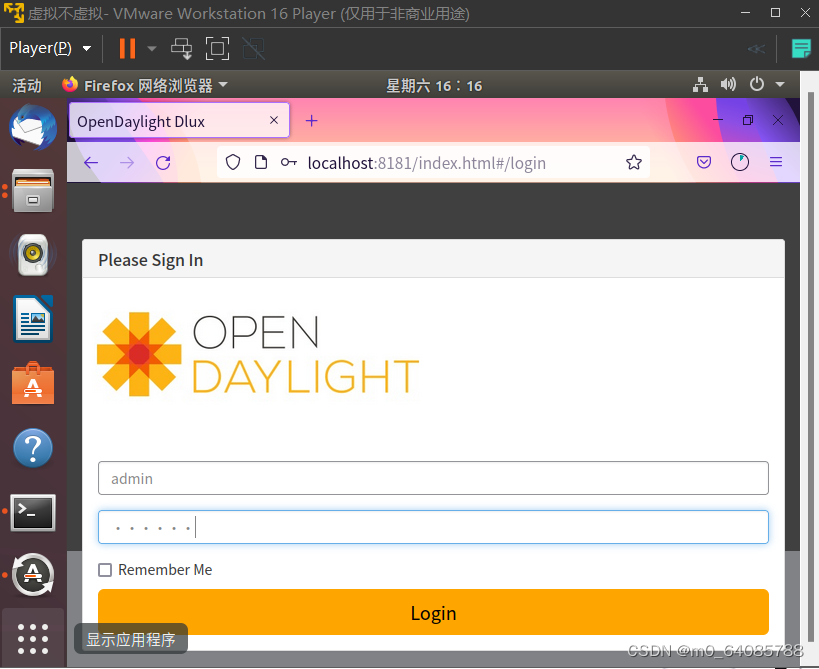Send Ctrl+Alt+Del to the virtual machine icon

click(182, 49)
